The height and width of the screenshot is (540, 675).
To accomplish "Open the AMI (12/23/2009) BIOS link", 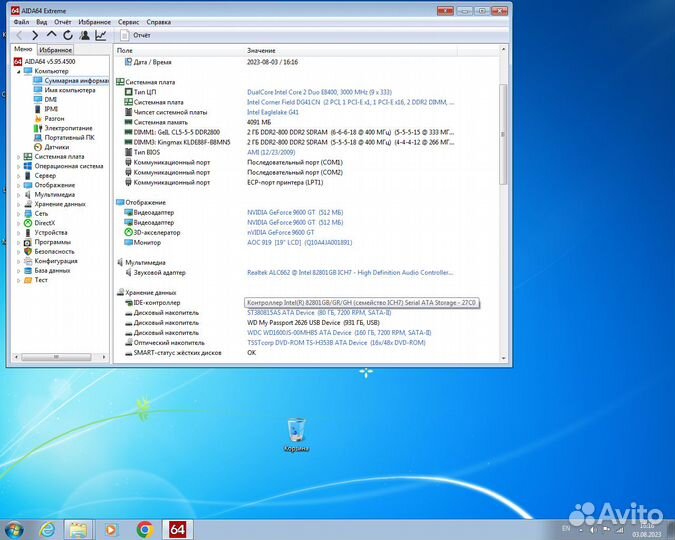I will pos(271,152).
